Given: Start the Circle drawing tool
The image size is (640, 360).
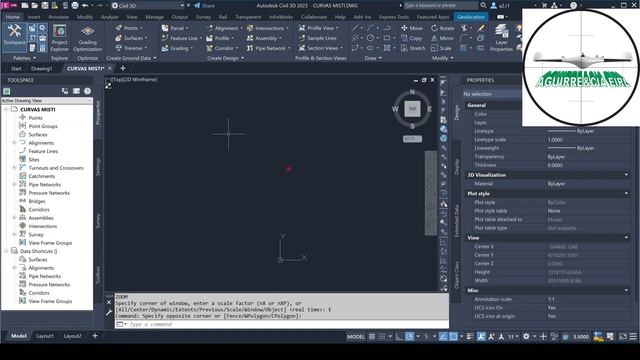Looking at the screenshot, I should [370, 38].
